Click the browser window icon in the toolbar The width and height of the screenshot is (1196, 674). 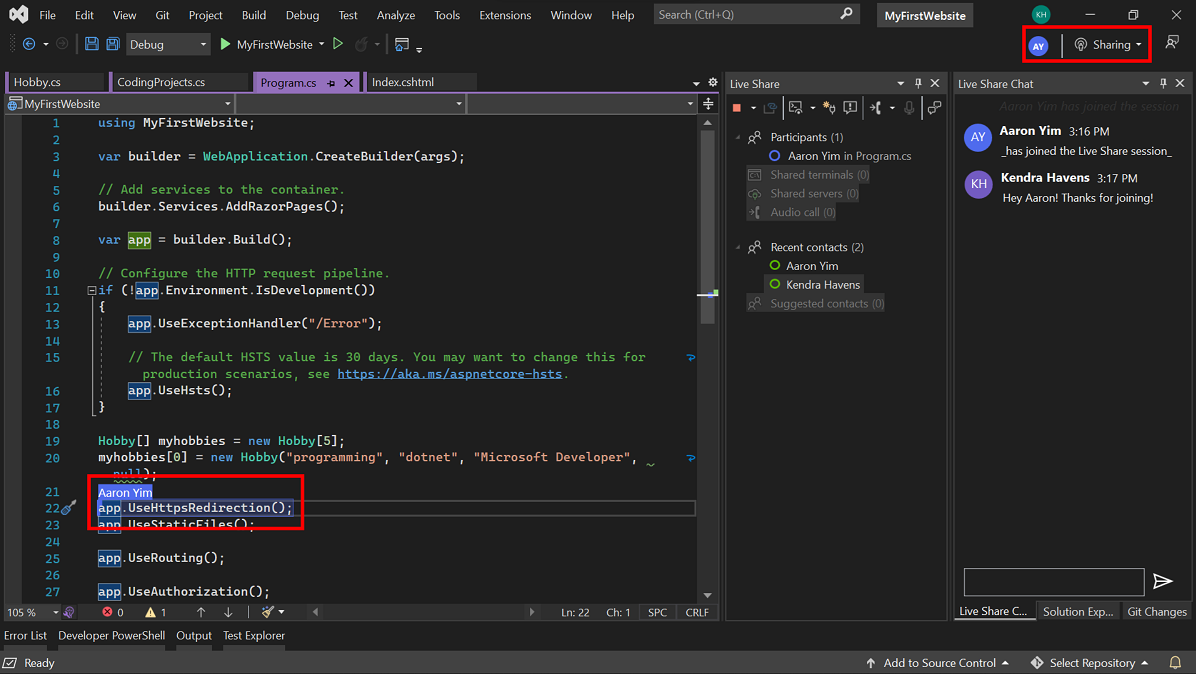402,44
